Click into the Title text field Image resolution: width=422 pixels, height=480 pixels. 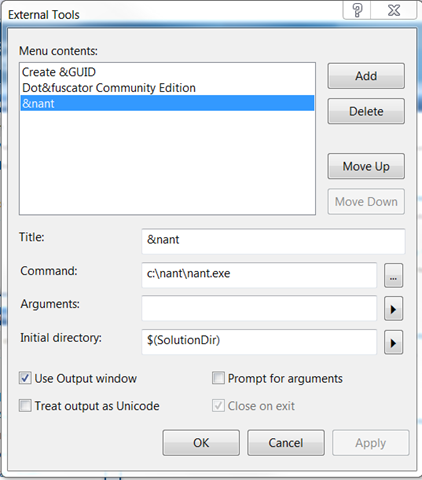273,241
